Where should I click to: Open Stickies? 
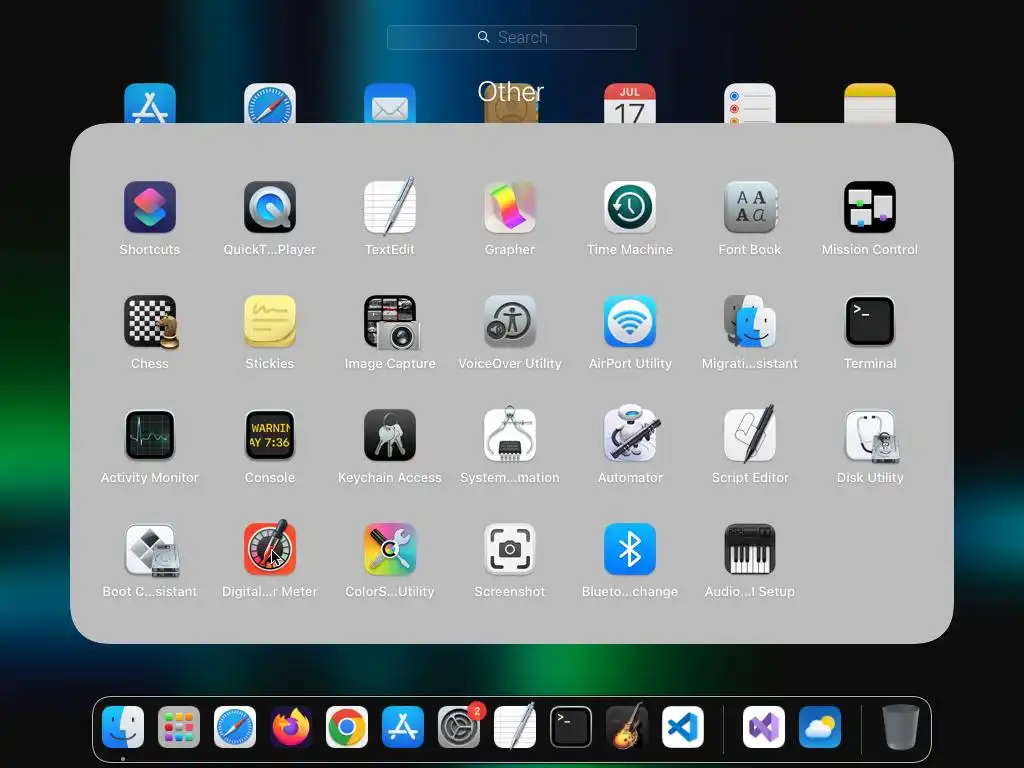click(x=270, y=322)
